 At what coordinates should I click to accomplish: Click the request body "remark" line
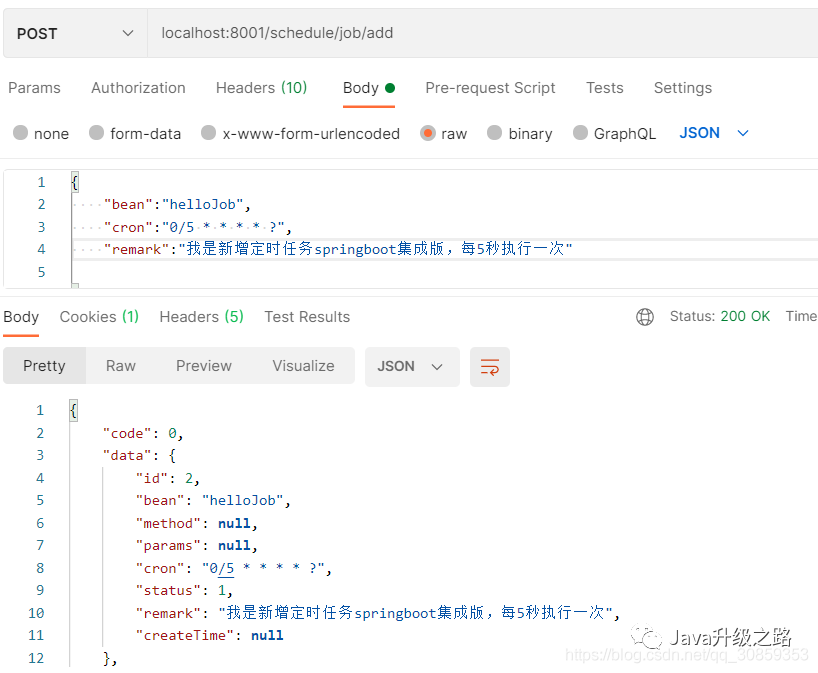pyautogui.click(x=338, y=249)
